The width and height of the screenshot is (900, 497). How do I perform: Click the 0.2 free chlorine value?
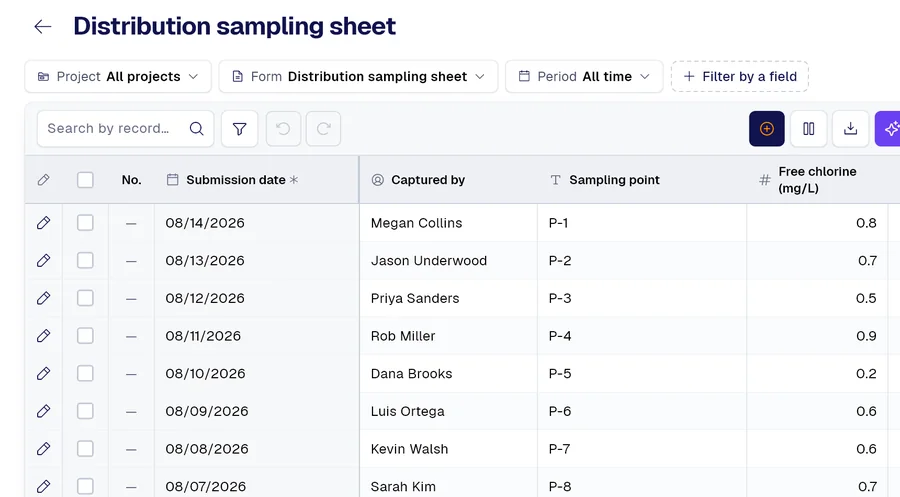click(866, 374)
